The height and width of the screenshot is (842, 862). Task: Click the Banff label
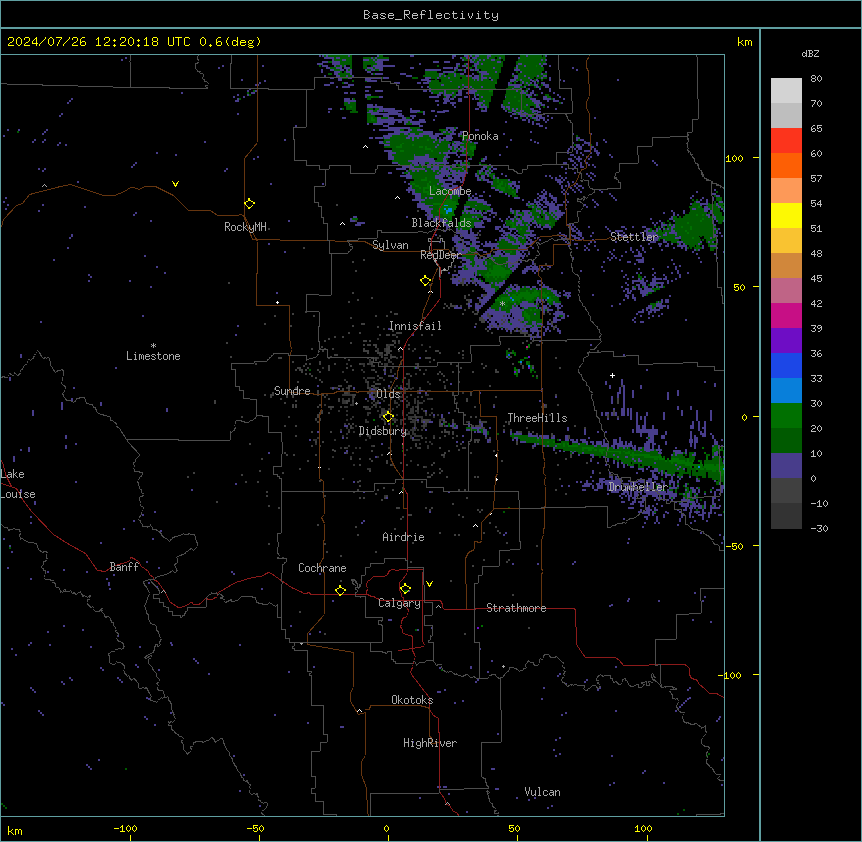tap(124, 567)
